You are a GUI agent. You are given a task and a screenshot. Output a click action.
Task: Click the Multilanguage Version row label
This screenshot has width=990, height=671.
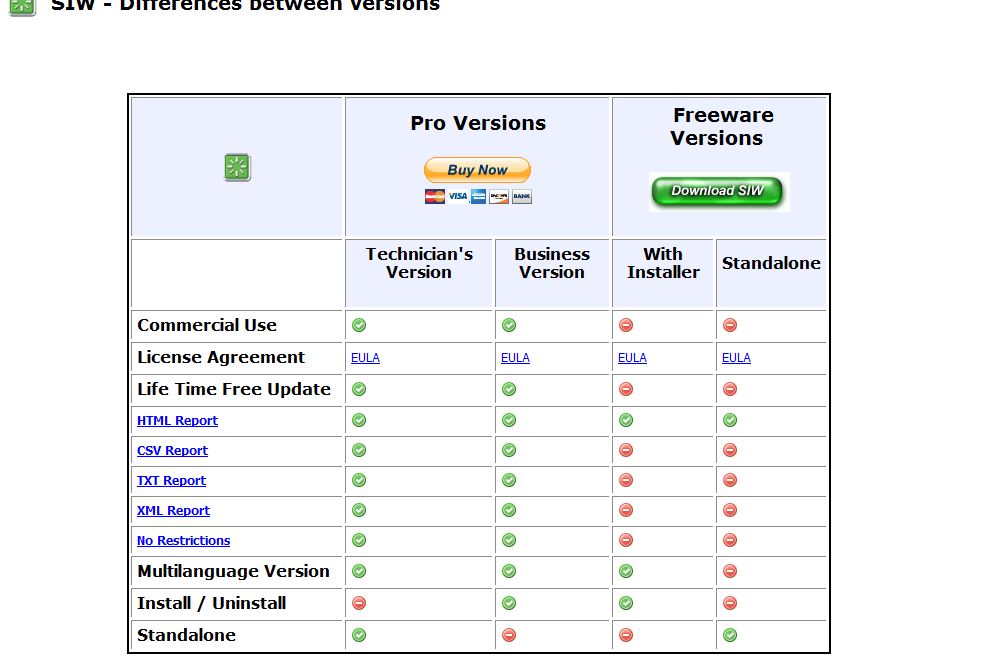[233, 571]
